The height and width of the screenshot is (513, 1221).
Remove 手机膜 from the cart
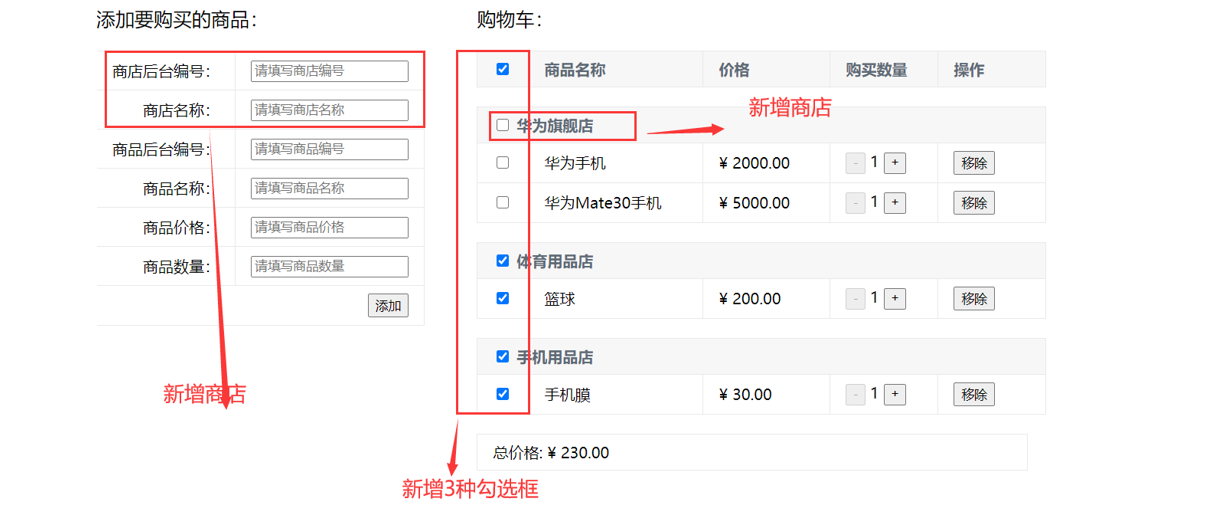[974, 395]
